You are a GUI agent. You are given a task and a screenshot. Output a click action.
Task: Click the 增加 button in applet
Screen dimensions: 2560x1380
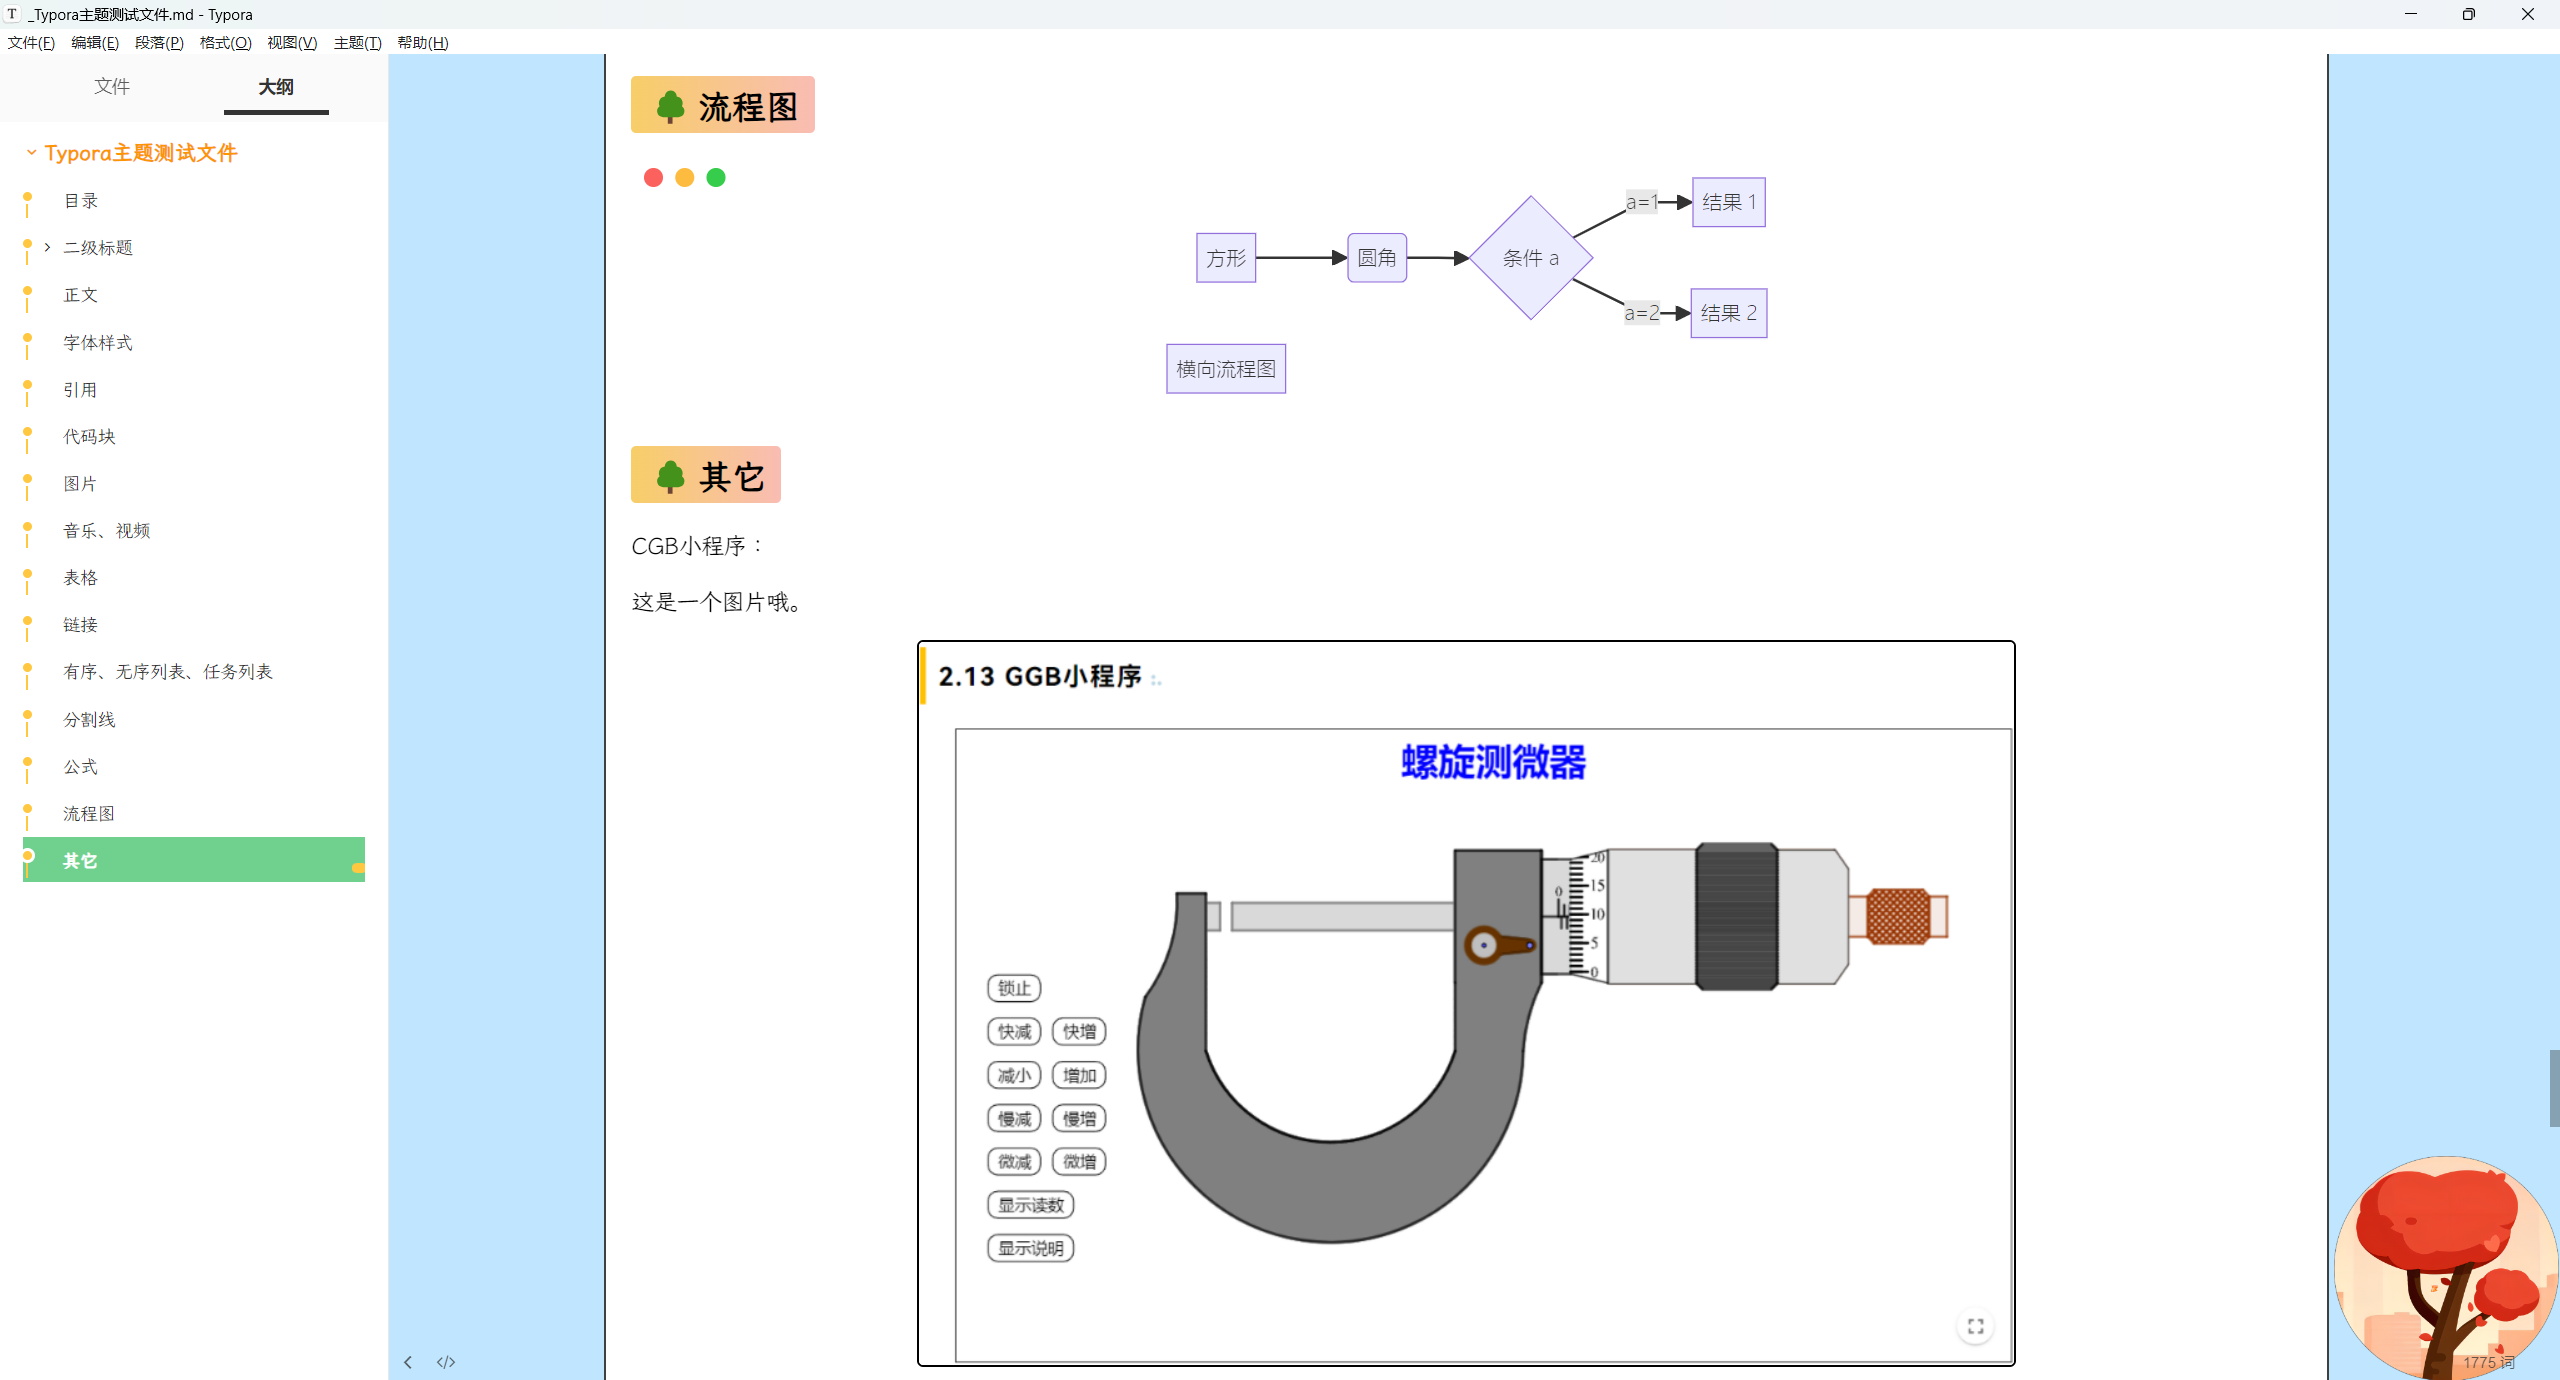coord(1079,1075)
